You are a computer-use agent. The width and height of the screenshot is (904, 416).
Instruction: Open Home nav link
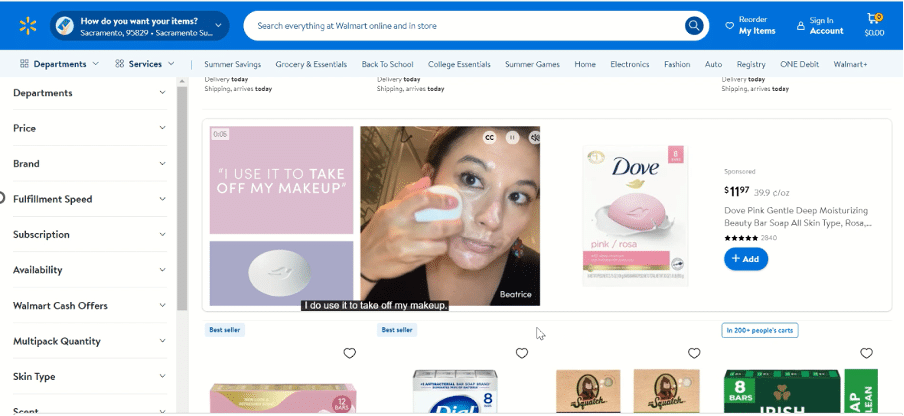[x=585, y=65]
